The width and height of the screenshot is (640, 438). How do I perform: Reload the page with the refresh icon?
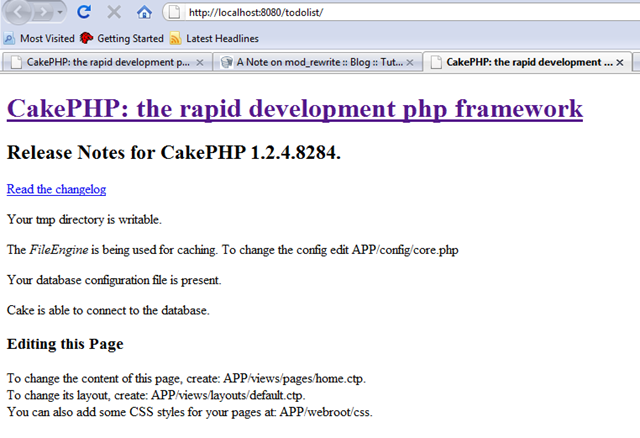tap(84, 12)
